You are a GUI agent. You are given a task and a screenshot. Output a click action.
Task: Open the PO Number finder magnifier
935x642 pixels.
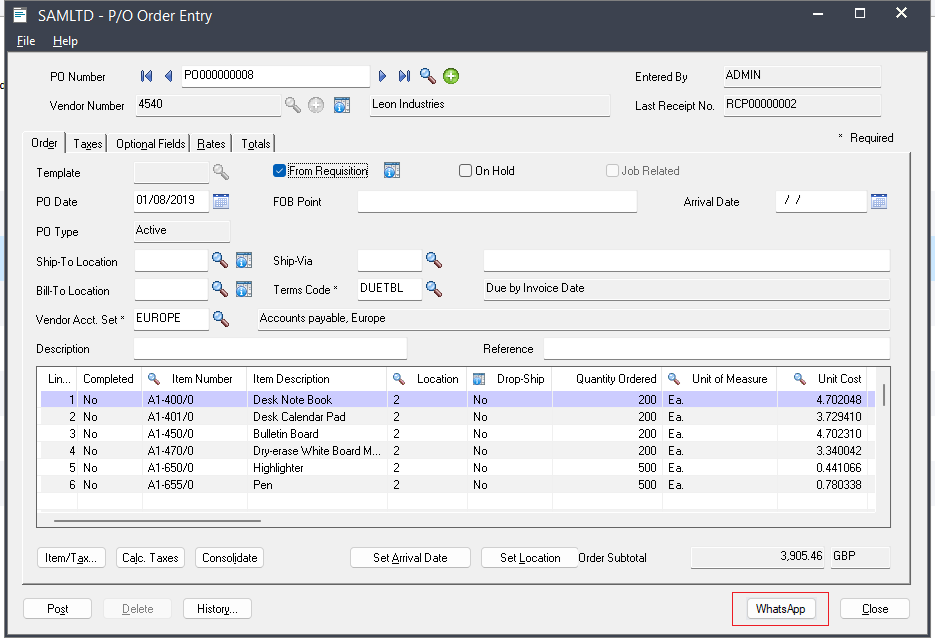tap(427, 76)
